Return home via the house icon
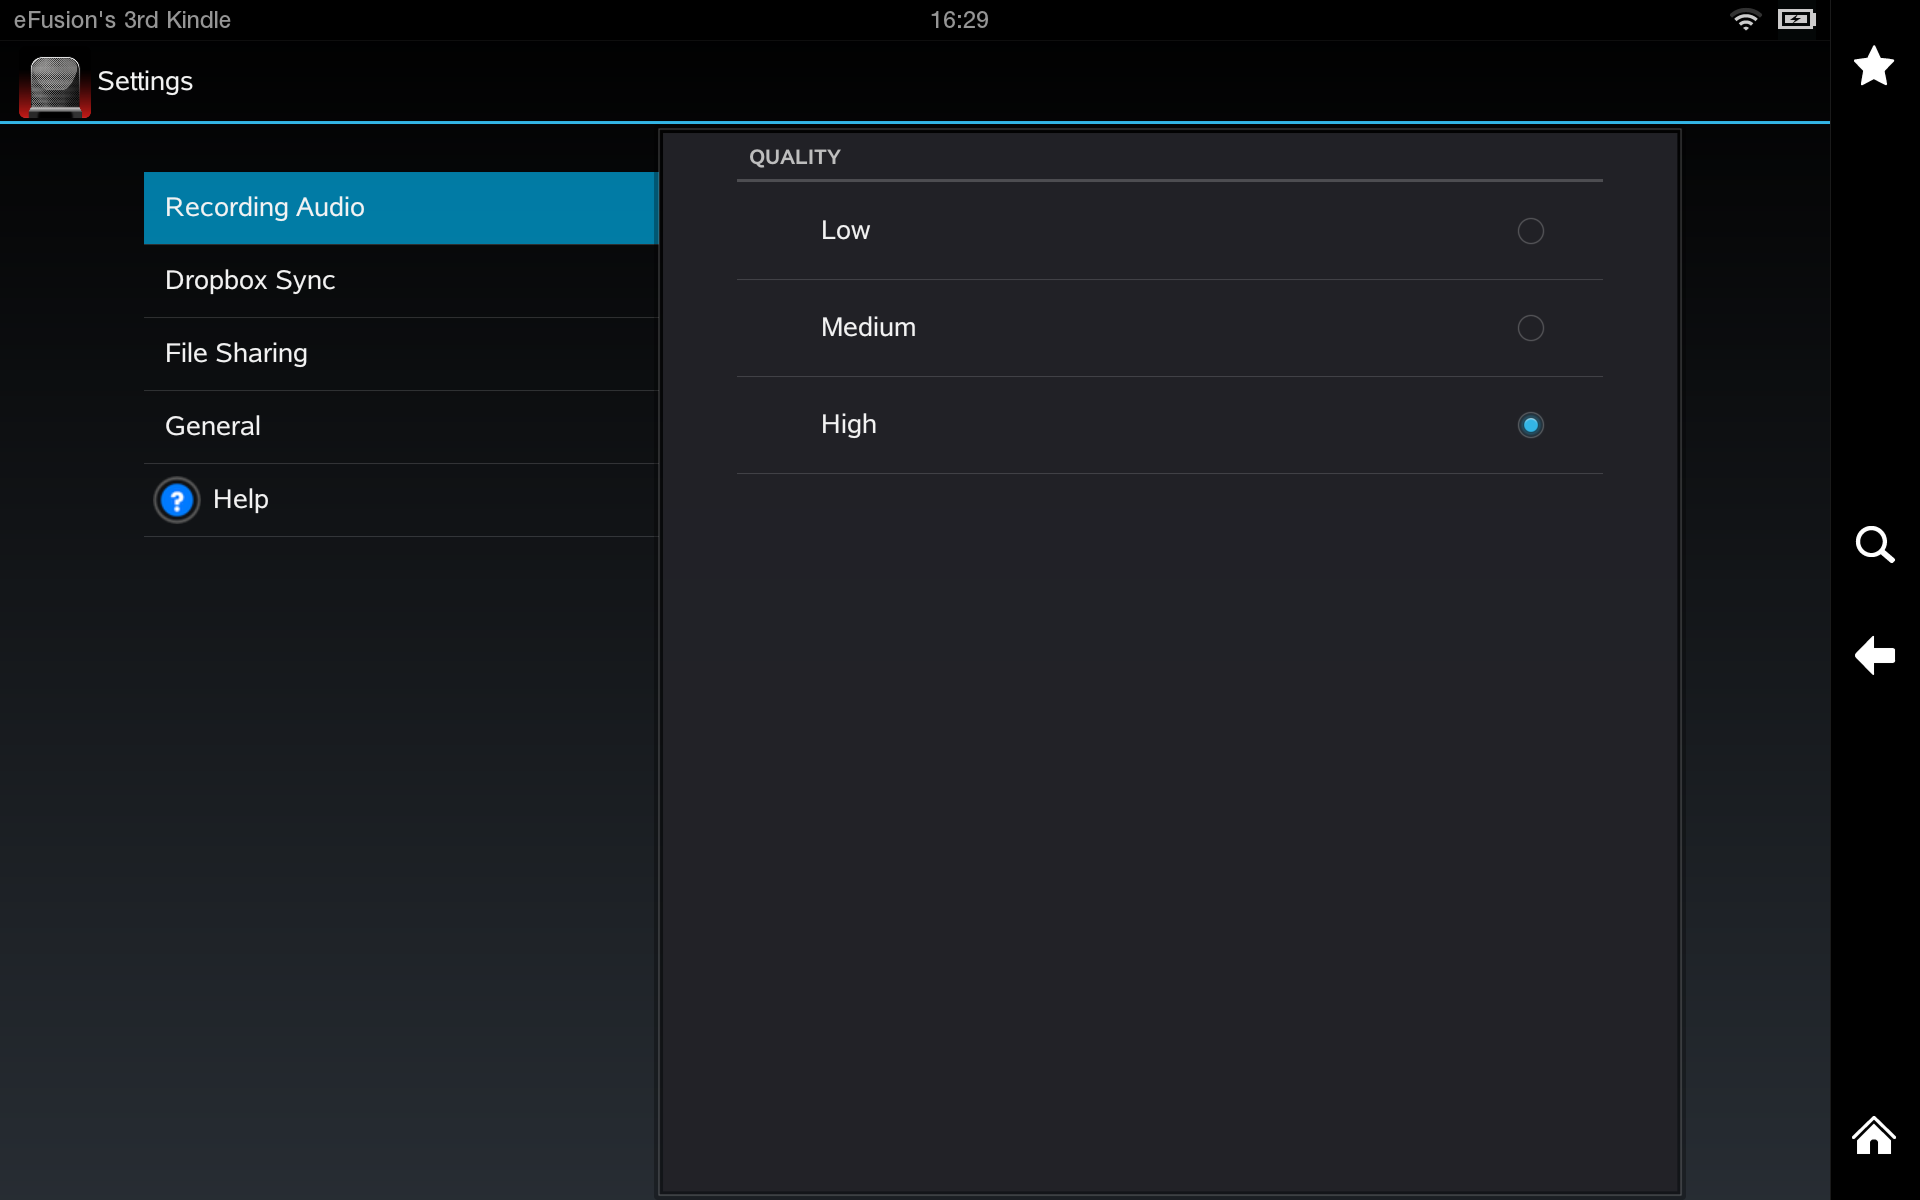 point(1874,1135)
